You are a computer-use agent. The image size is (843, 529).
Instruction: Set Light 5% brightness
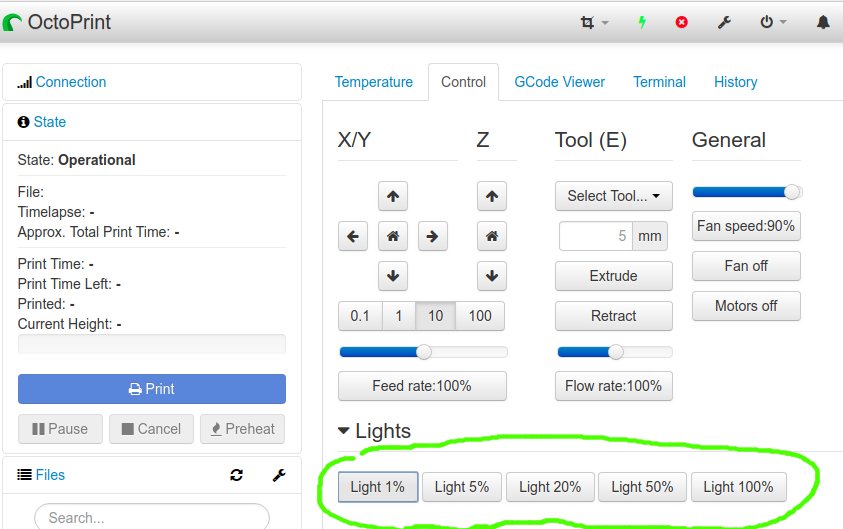click(x=462, y=487)
